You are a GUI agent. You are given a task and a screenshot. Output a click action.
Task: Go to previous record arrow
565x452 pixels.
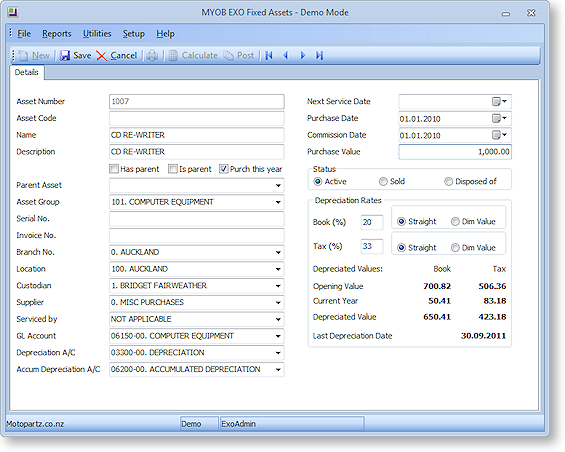click(286, 56)
